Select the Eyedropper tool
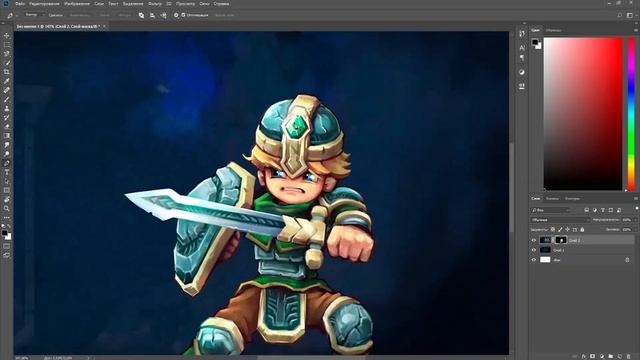 (7, 81)
